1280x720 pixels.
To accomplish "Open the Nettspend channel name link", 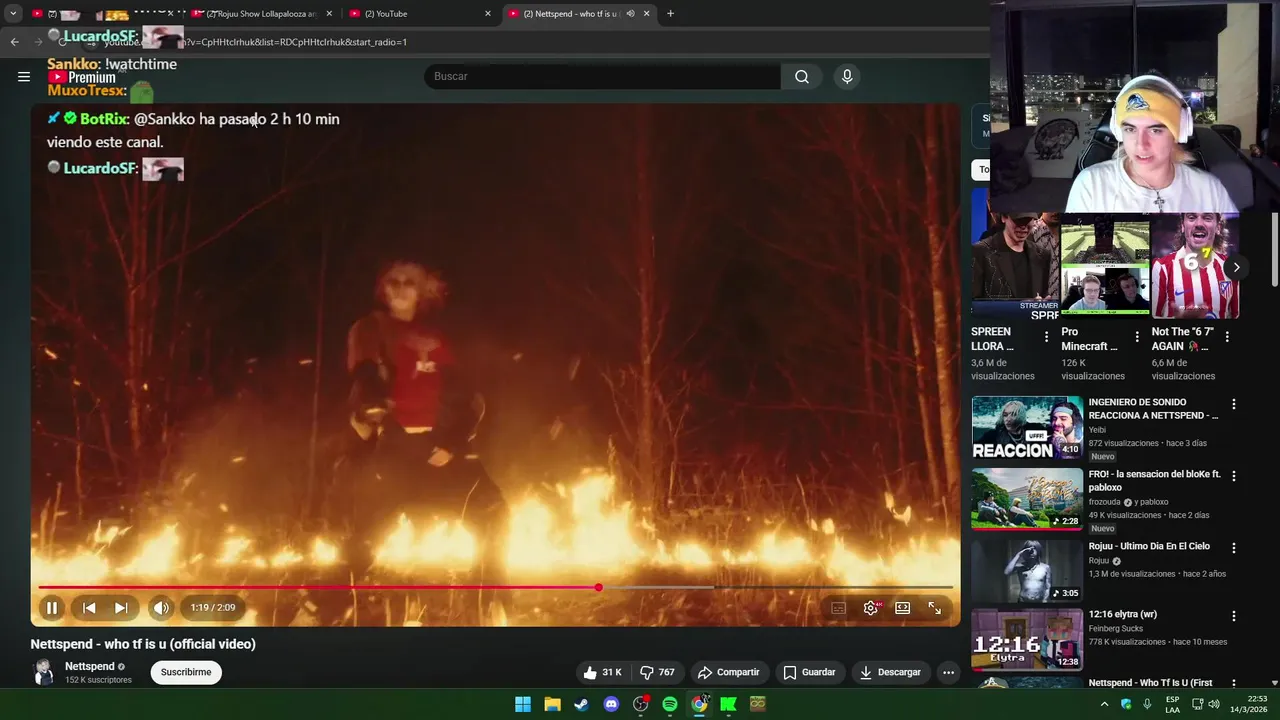I will 90,666.
